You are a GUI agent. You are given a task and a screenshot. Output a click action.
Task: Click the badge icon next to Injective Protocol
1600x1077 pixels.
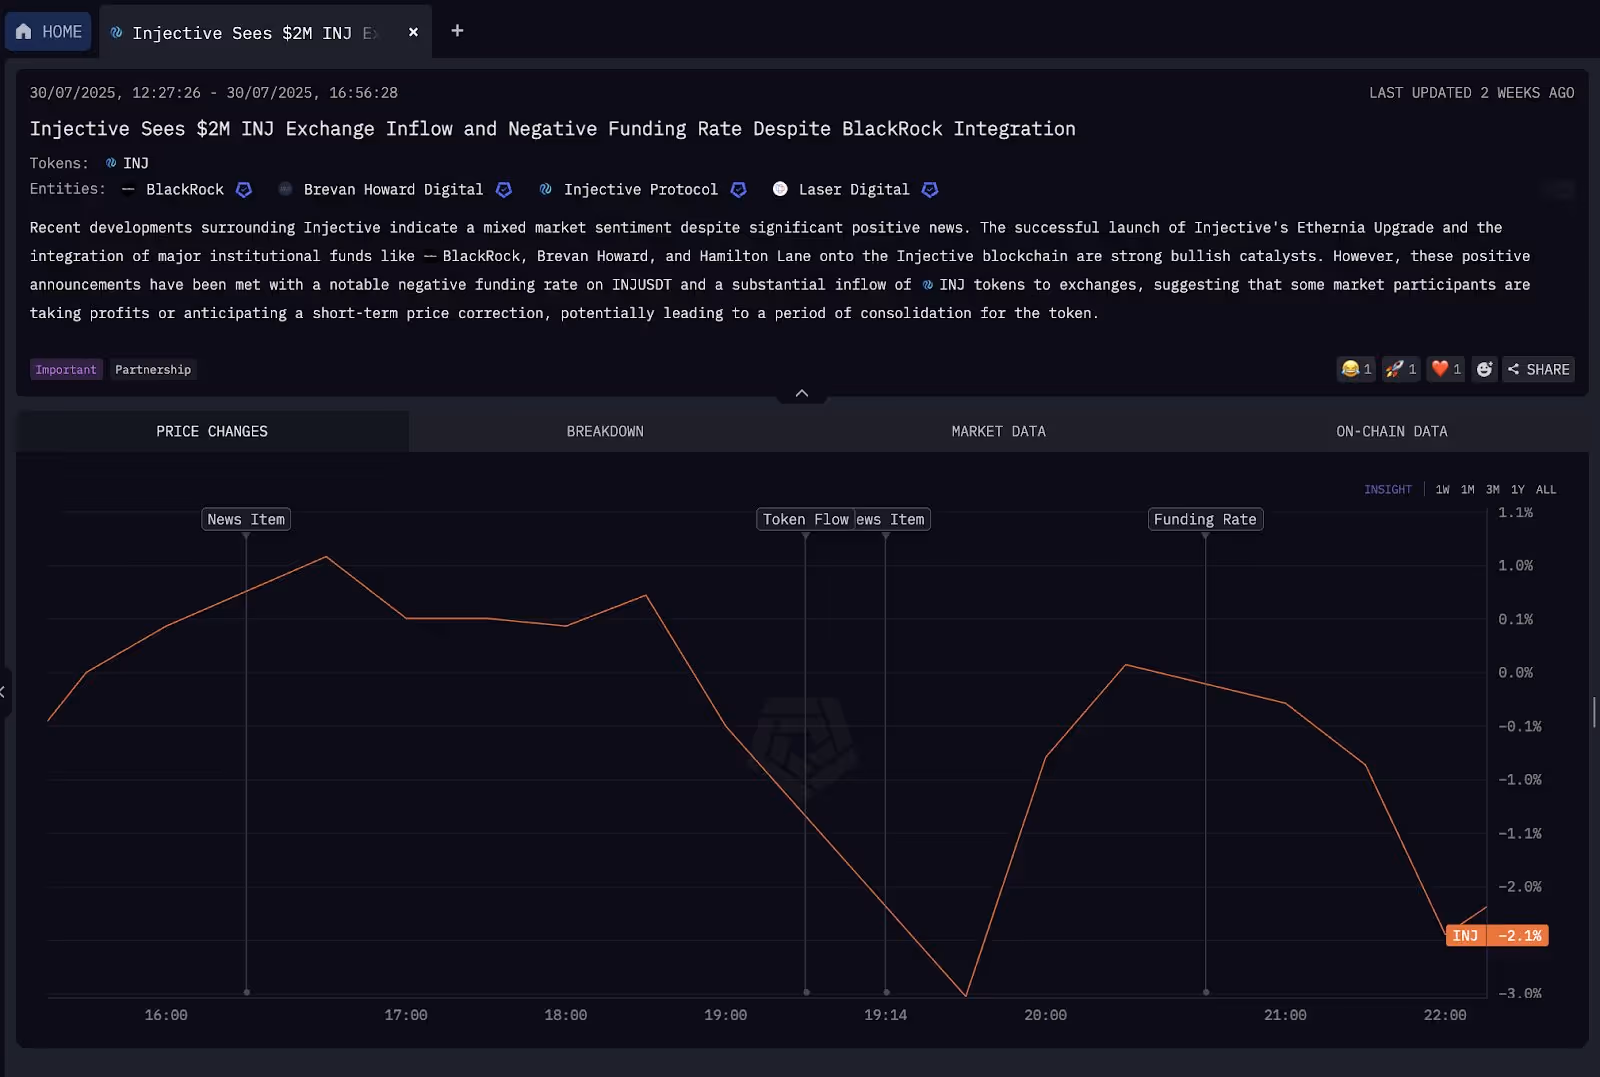[739, 190]
